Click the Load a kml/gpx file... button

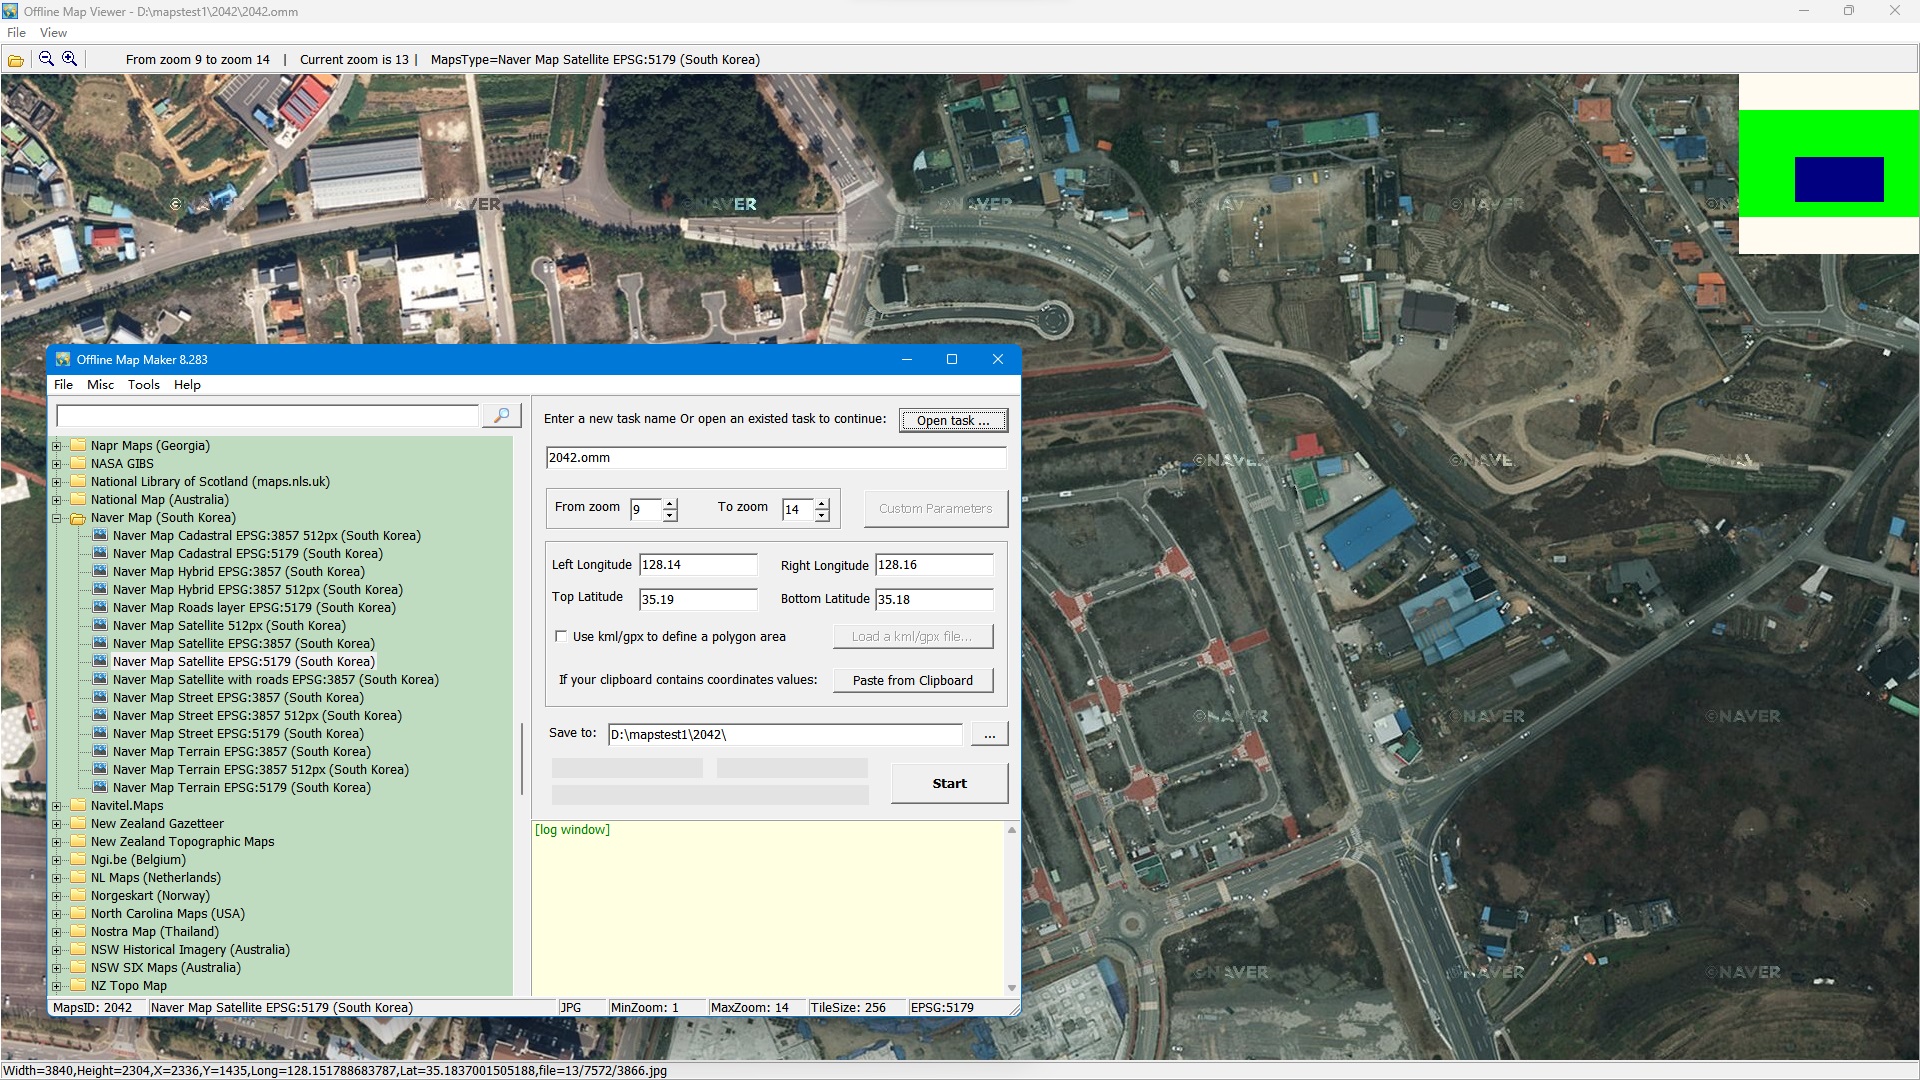click(912, 636)
